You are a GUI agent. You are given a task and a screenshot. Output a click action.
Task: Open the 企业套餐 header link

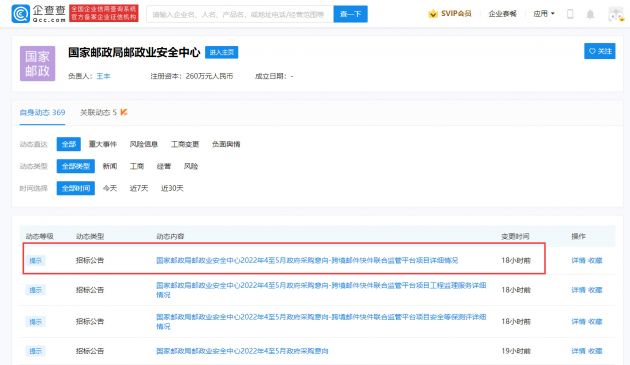point(502,14)
